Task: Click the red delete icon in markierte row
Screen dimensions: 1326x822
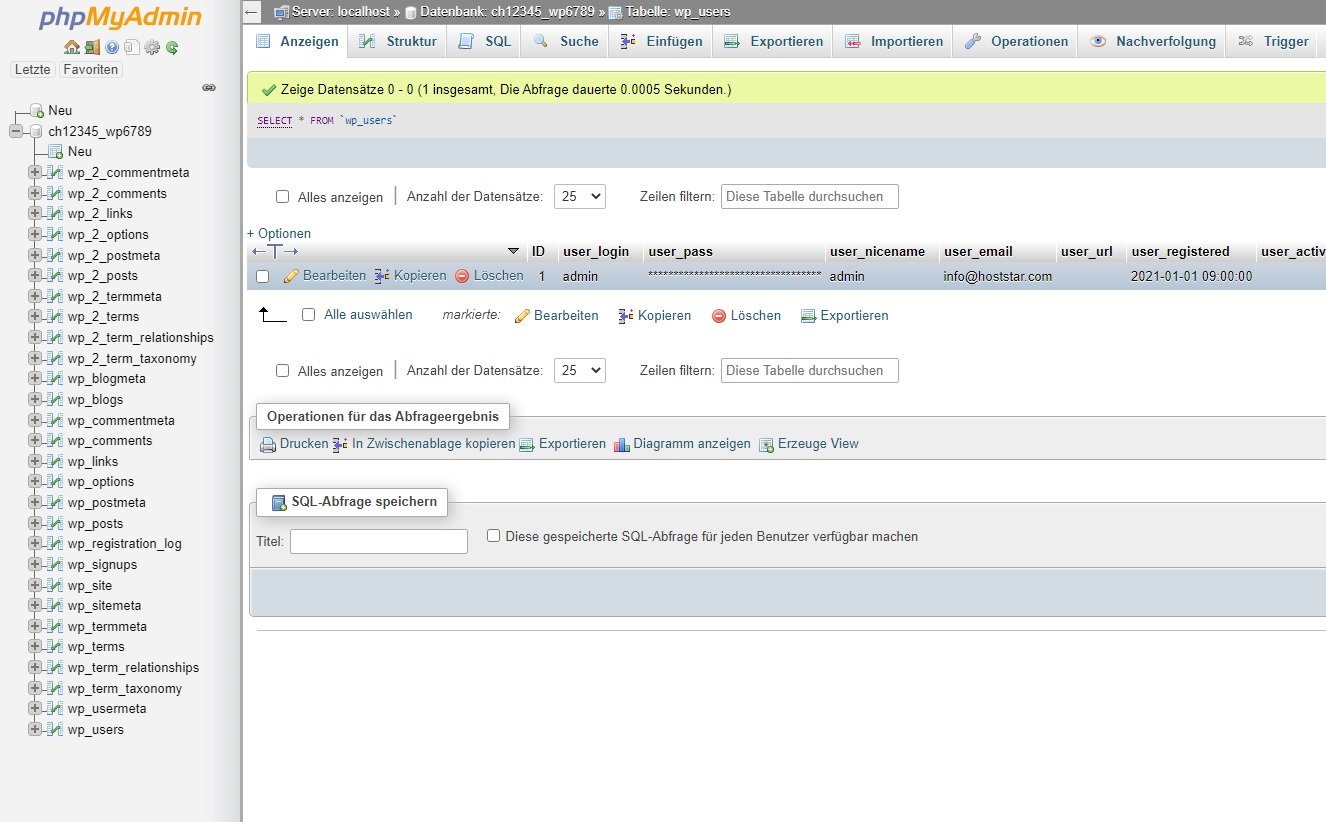Action: pyautogui.click(x=719, y=316)
